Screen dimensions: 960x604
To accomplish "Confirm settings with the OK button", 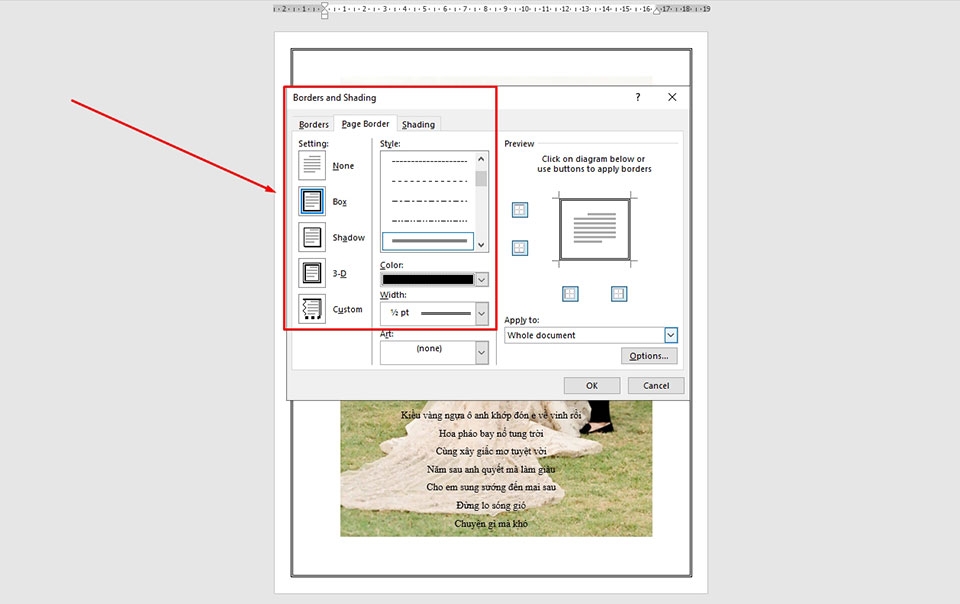I will pos(591,385).
